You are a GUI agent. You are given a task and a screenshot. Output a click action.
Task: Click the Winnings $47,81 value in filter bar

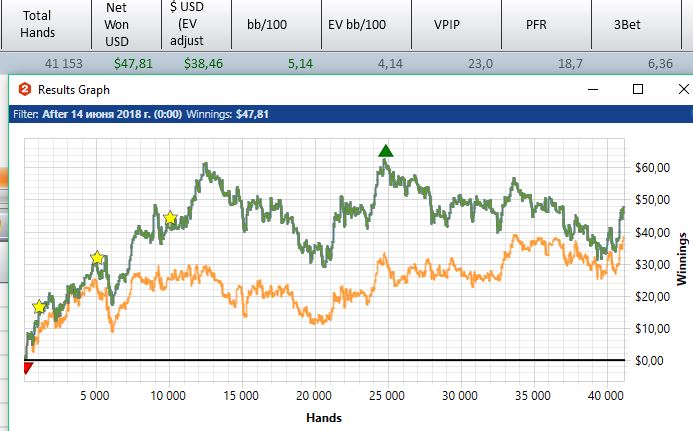252,114
